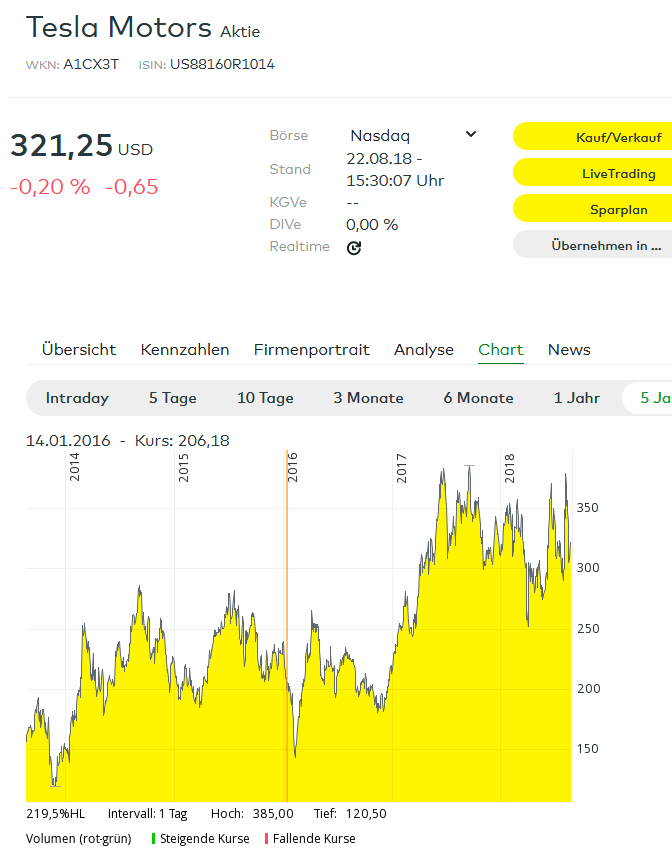Screen dimensions: 672x848
Task: Click the green Steigende Kurse legend swatch
Action: [x=153, y=839]
